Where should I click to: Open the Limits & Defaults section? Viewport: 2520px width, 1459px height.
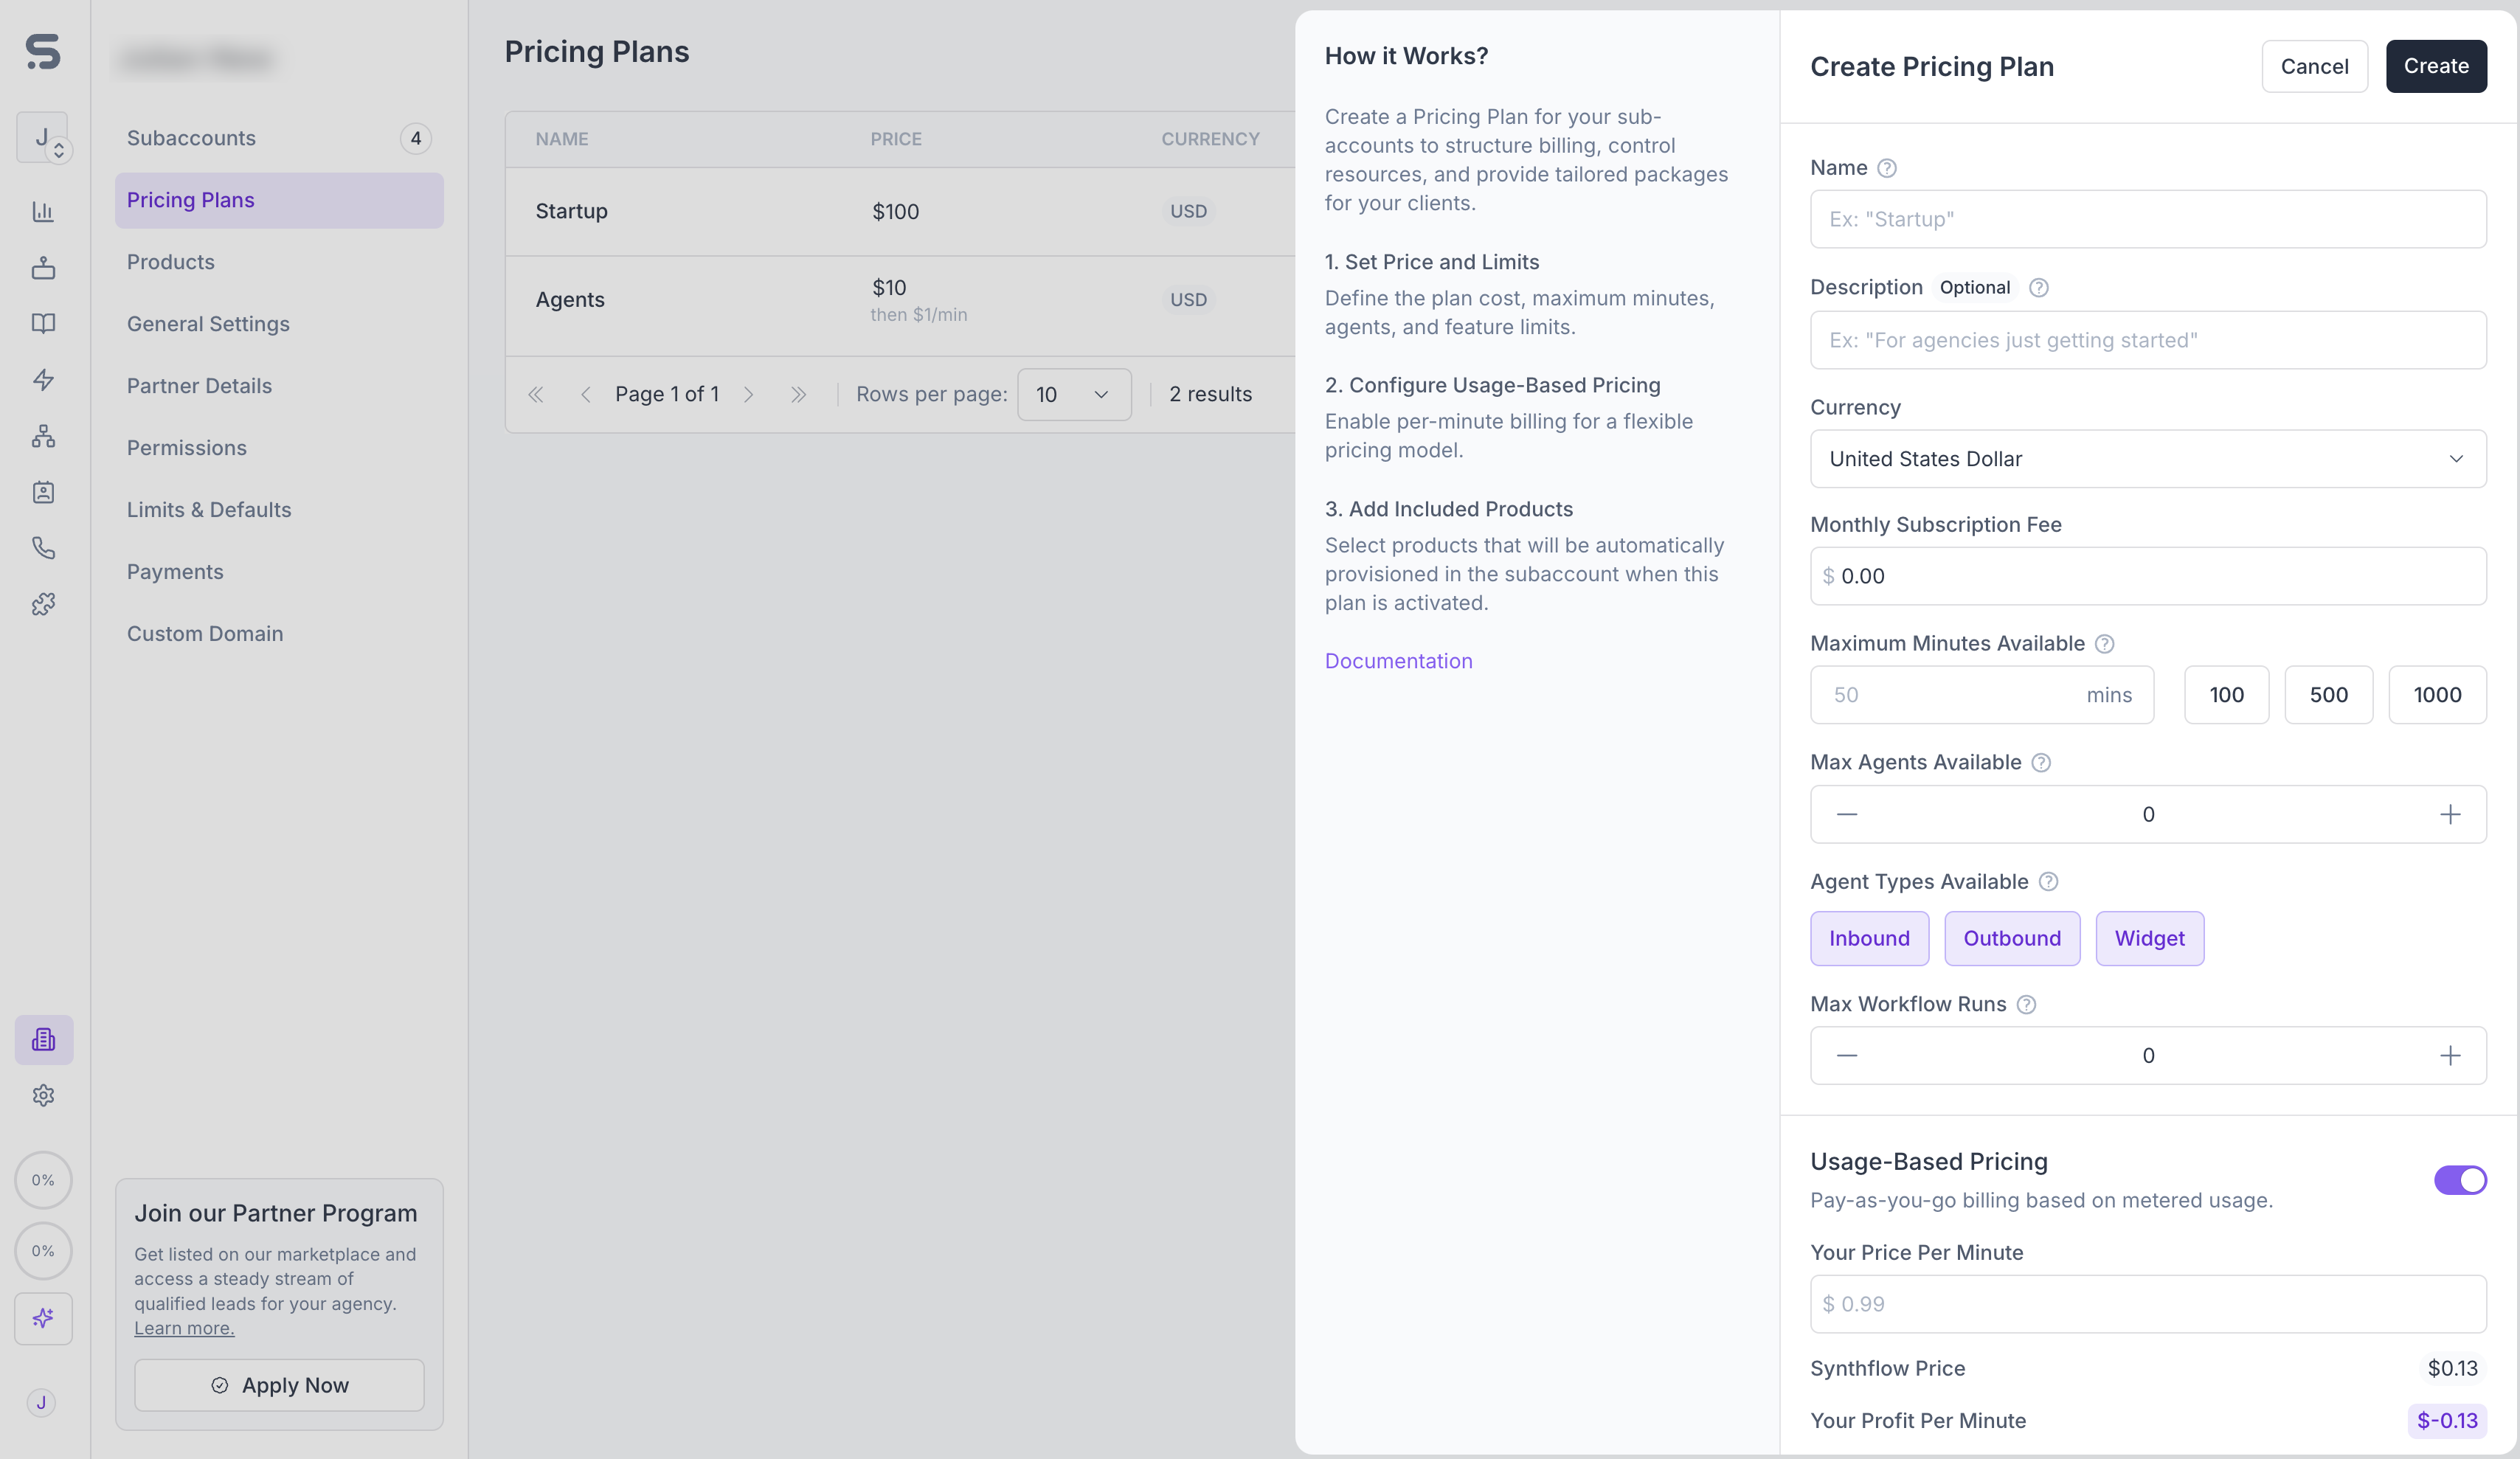pos(209,509)
